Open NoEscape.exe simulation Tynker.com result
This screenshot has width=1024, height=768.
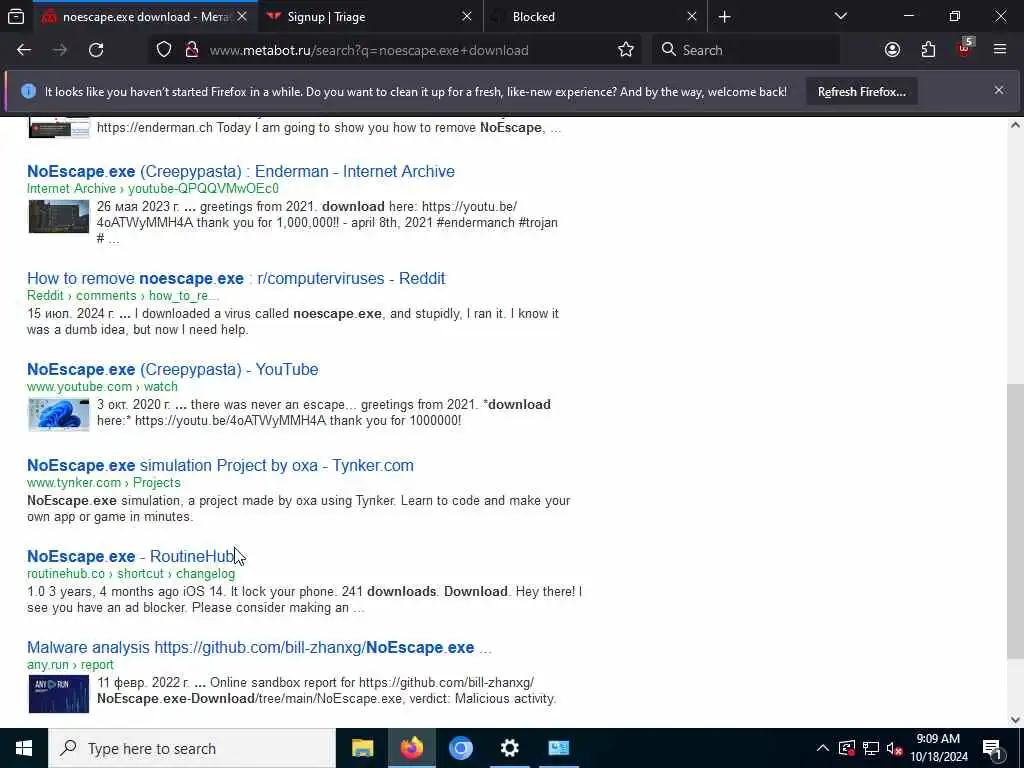pos(220,465)
